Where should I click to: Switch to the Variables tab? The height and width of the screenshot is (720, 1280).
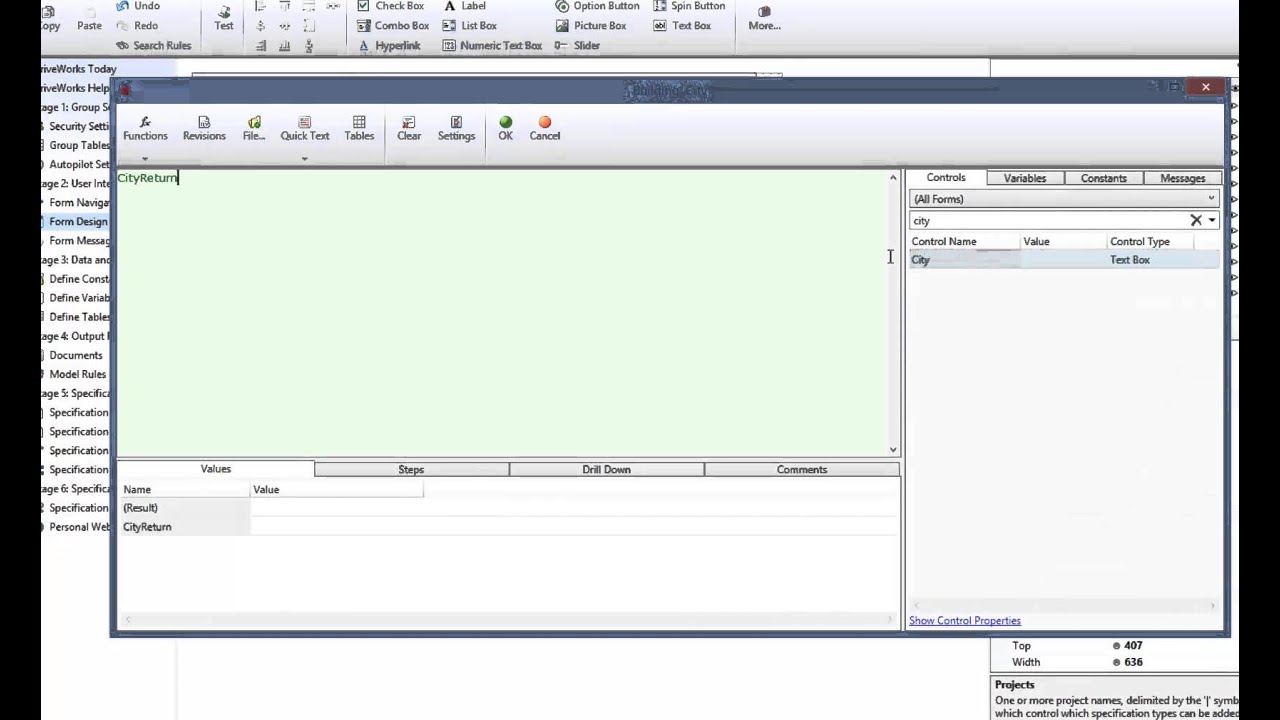tap(1025, 178)
